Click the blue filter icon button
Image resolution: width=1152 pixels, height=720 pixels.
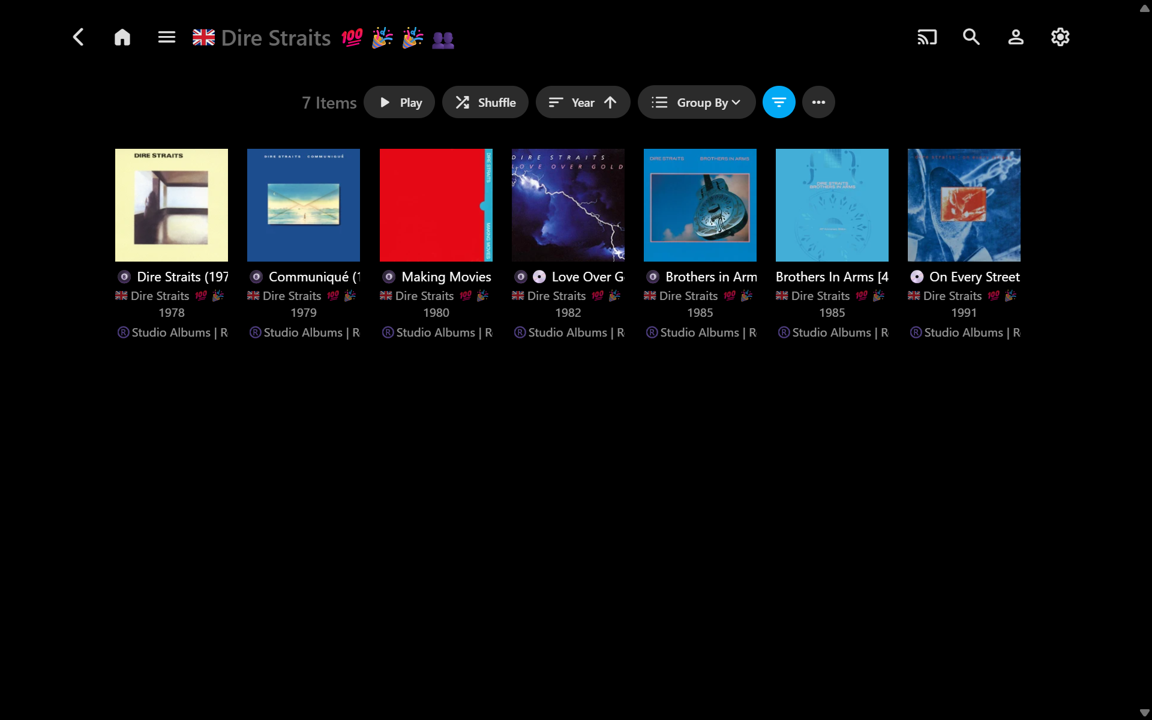click(x=779, y=102)
